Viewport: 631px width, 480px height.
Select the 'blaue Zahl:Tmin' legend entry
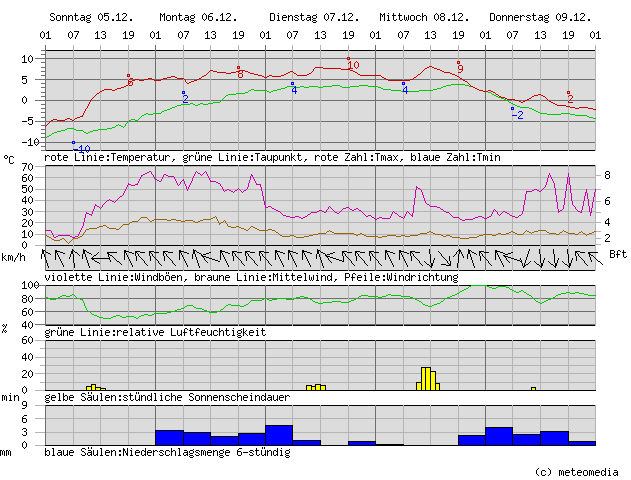click(455, 157)
